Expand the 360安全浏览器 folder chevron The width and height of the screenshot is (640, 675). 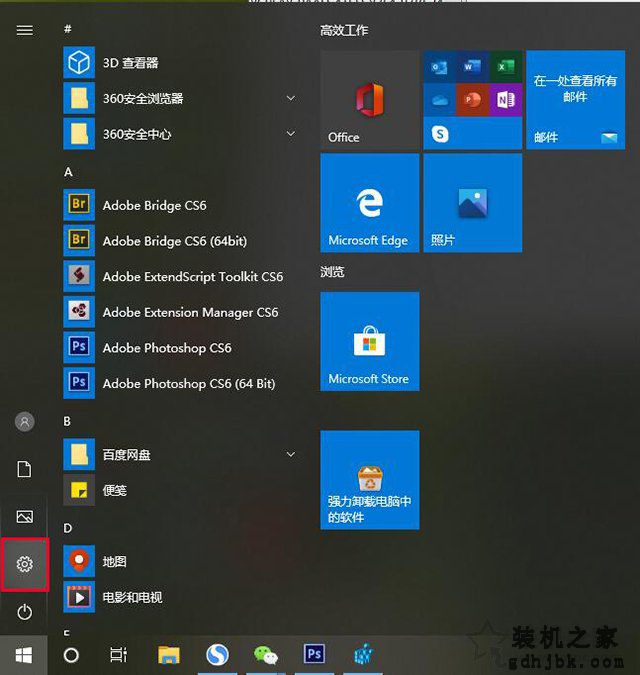(291, 98)
